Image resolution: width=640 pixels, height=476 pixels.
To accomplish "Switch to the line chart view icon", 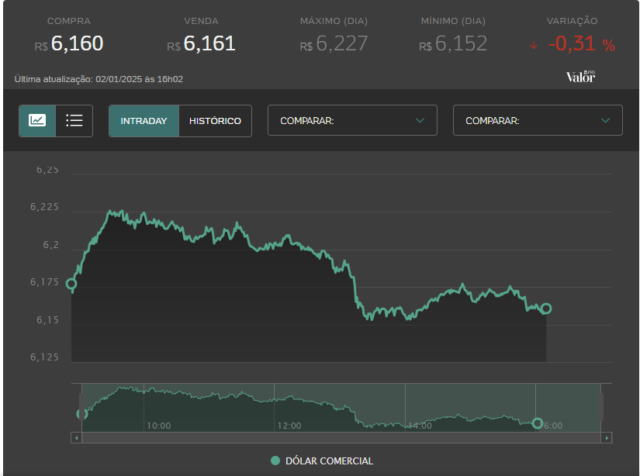I will [37, 120].
